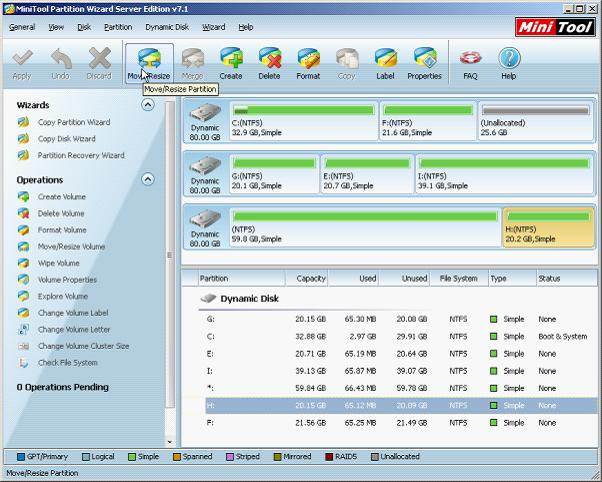Click the Create Volume sidebar icon
Viewport: 602px width, 482px height.
tap(23, 197)
